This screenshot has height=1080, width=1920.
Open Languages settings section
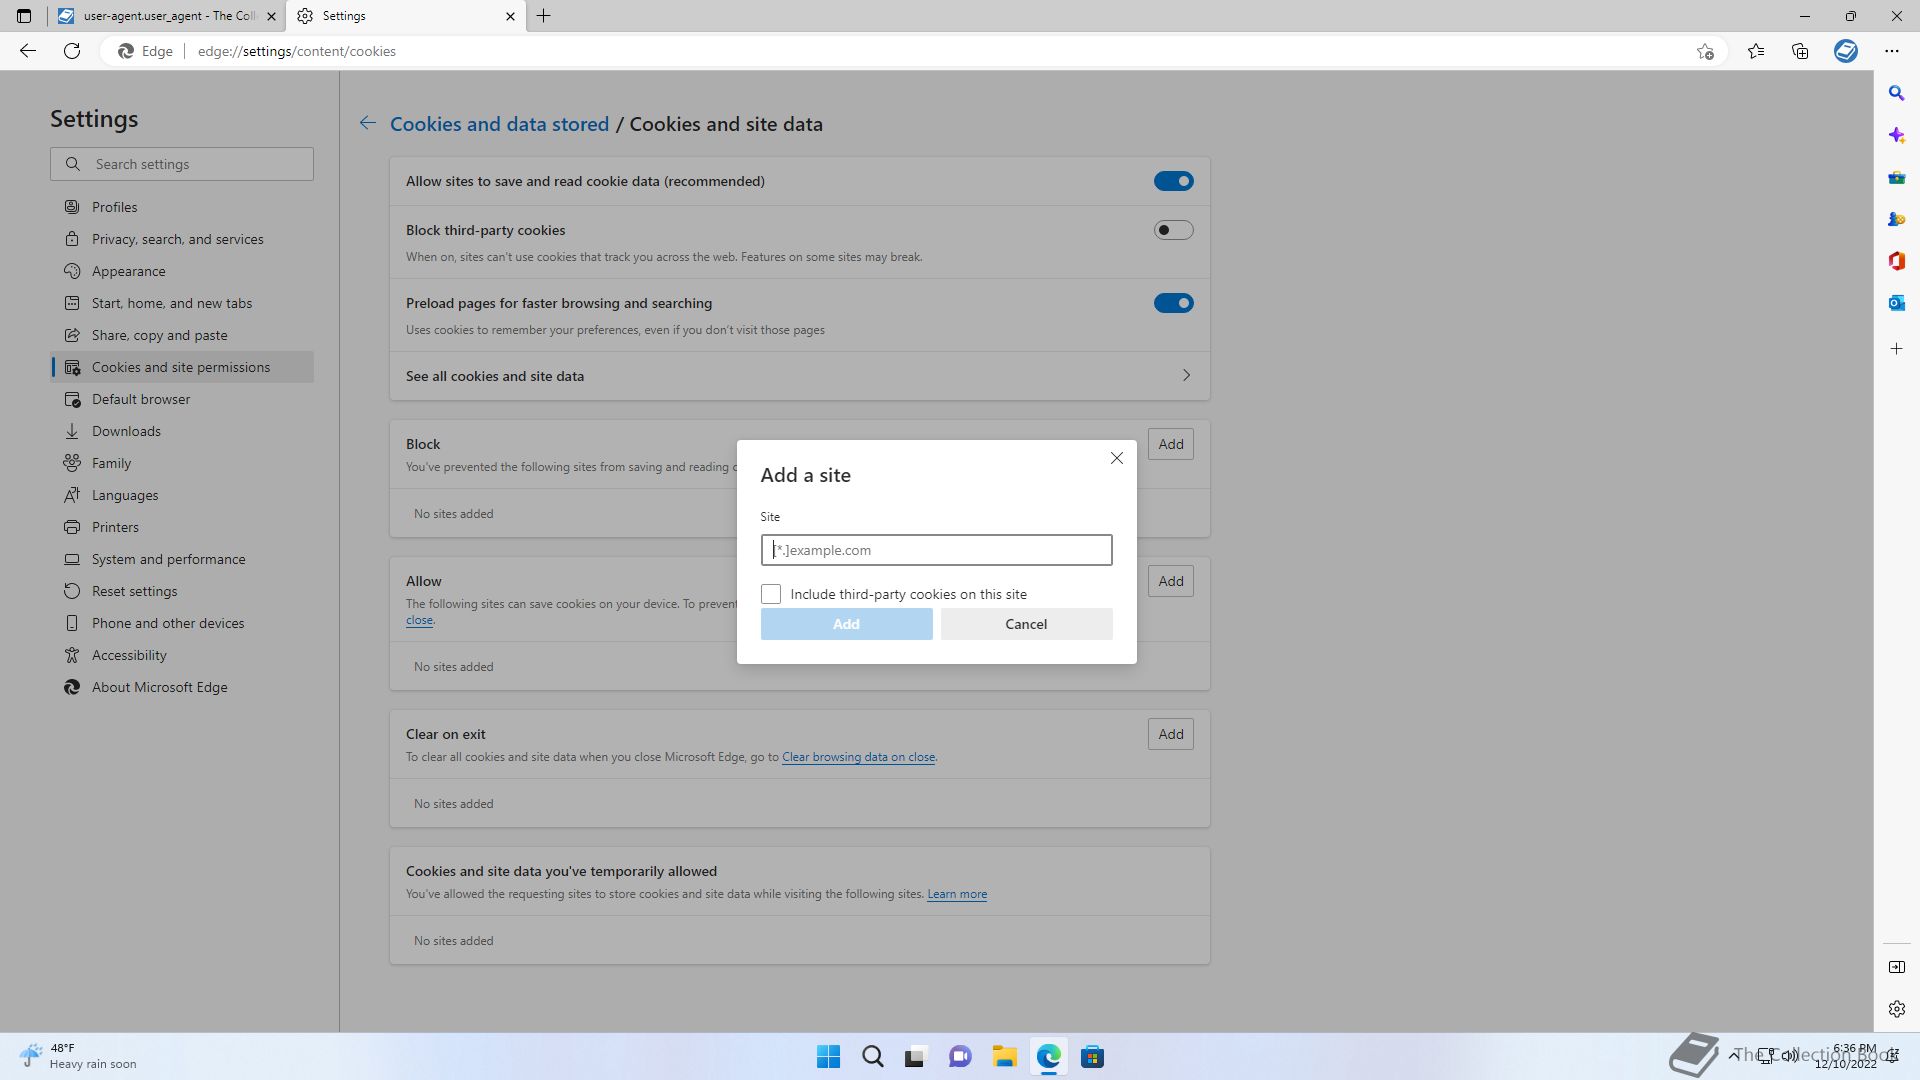click(x=182, y=495)
